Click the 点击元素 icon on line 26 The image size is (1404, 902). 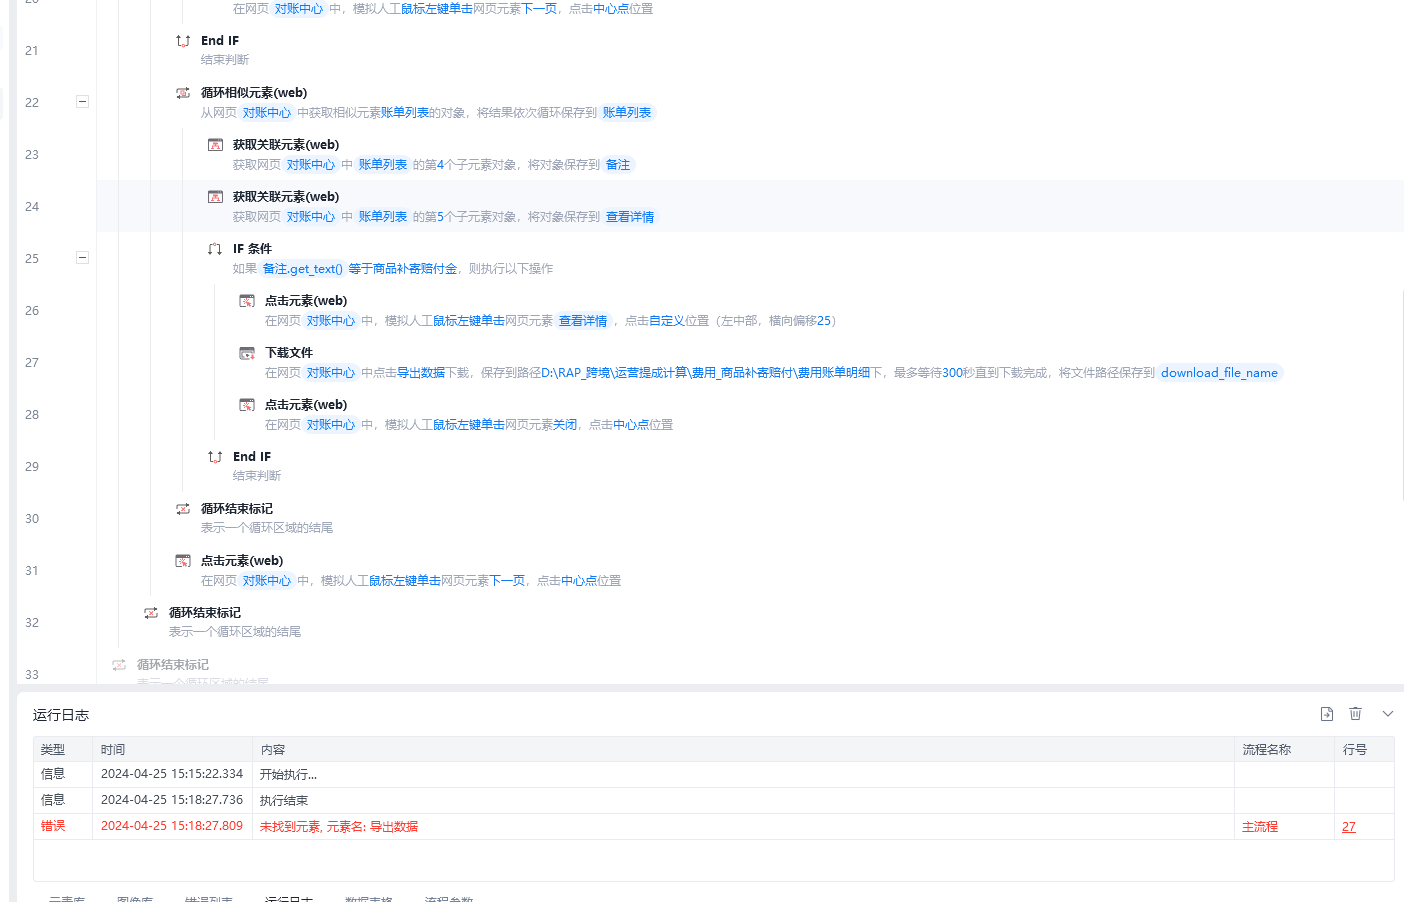coord(247,301)
